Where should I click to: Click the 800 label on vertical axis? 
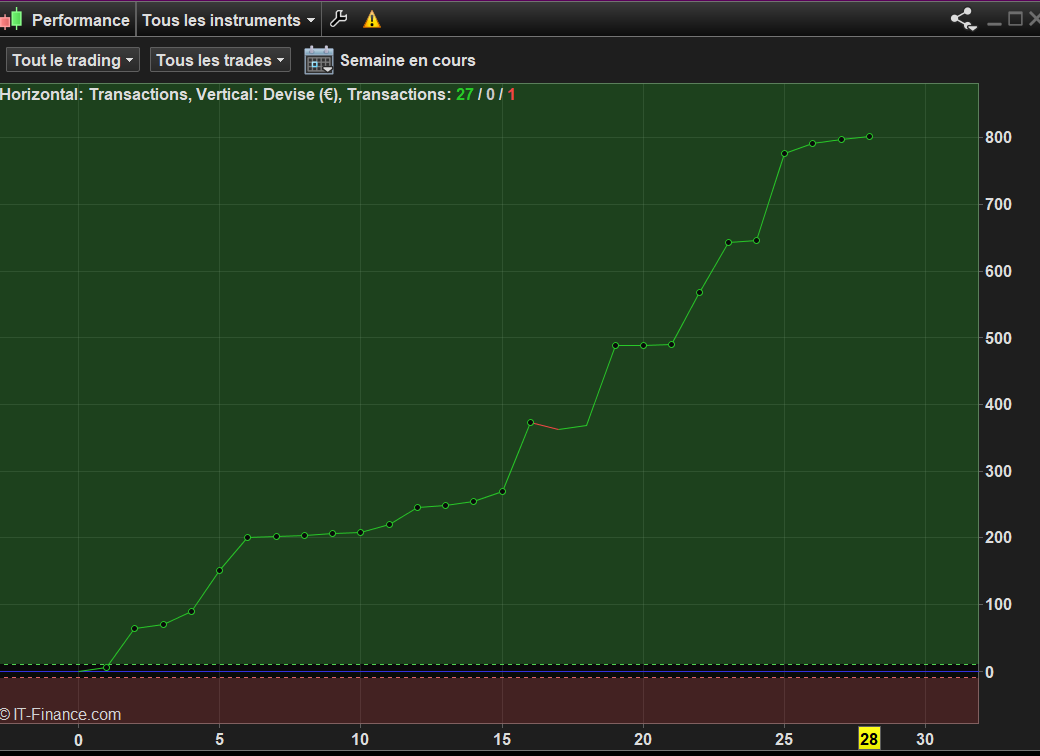998,137
